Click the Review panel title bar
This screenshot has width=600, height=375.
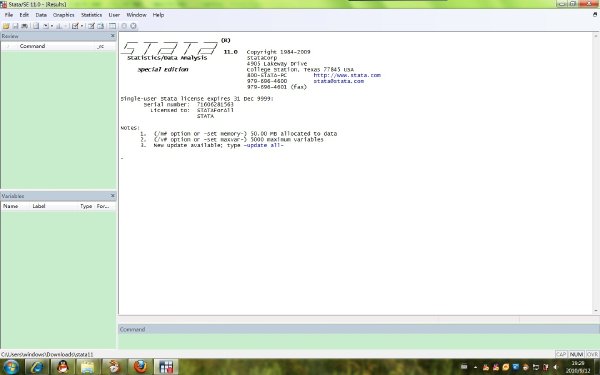coord(58,36)
